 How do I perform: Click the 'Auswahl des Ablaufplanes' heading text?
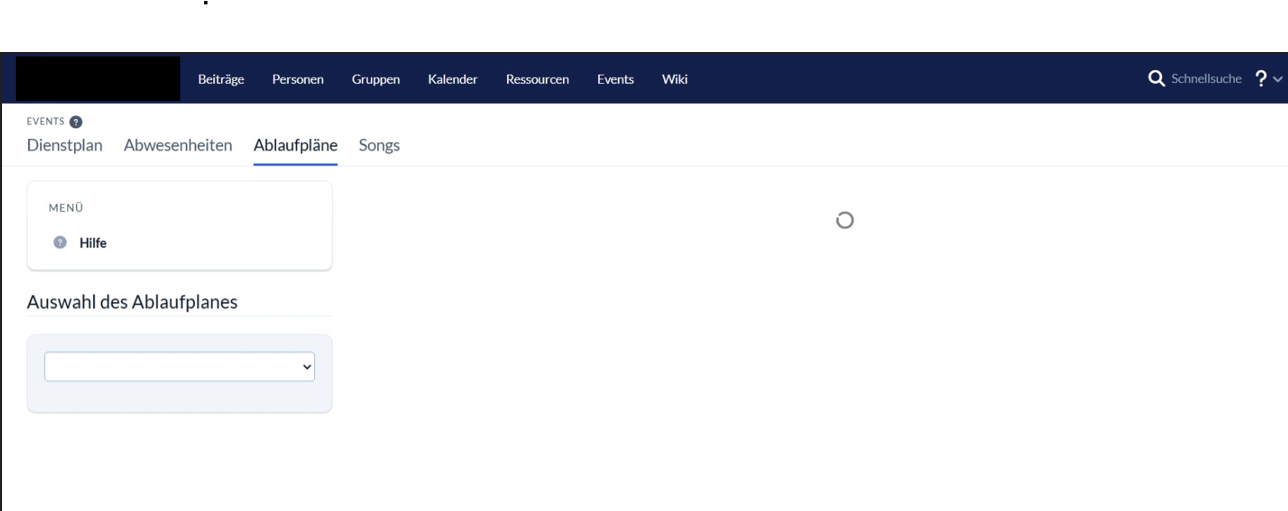coord(132,302)
